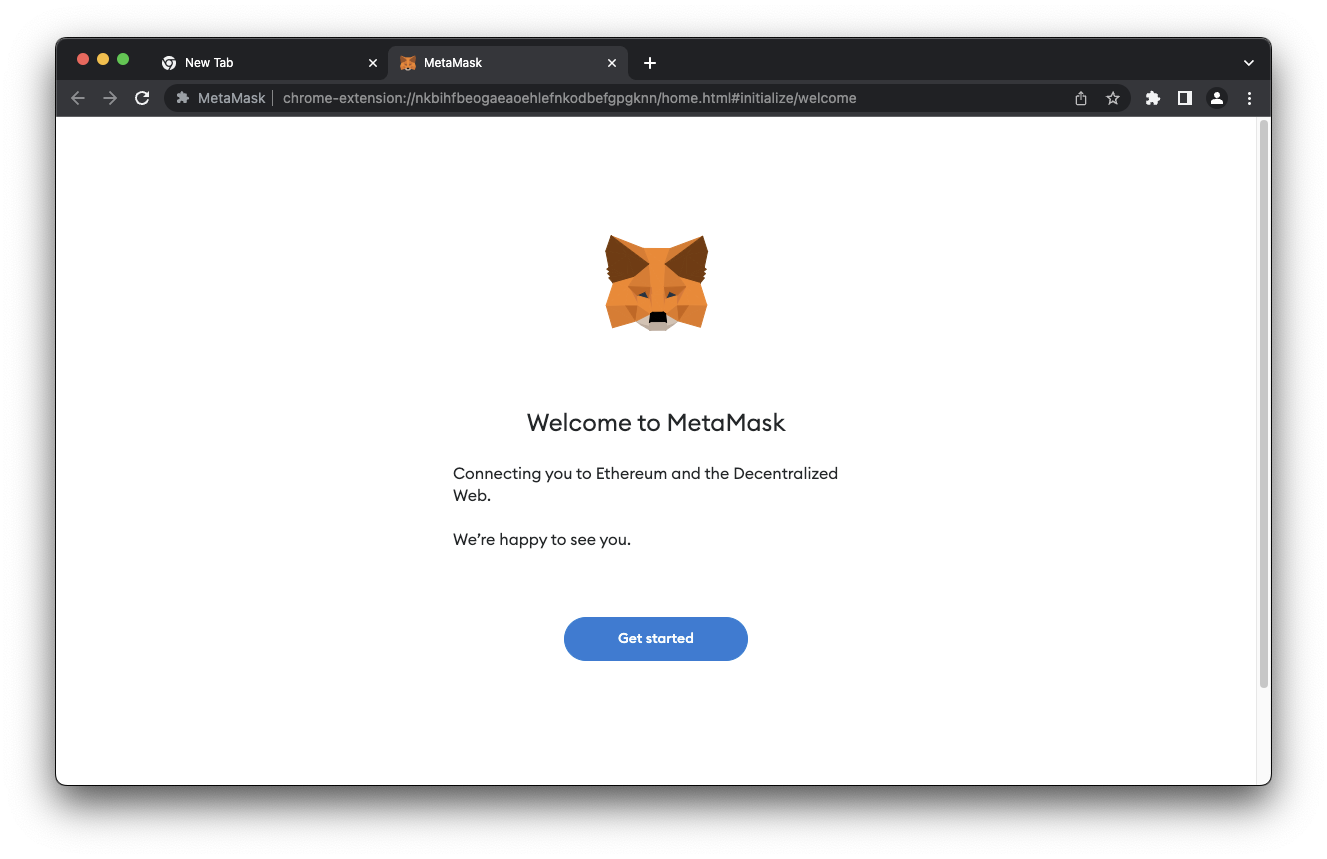
Task: Reload the page
Action: pyautogui.click(x=142, y=98)
